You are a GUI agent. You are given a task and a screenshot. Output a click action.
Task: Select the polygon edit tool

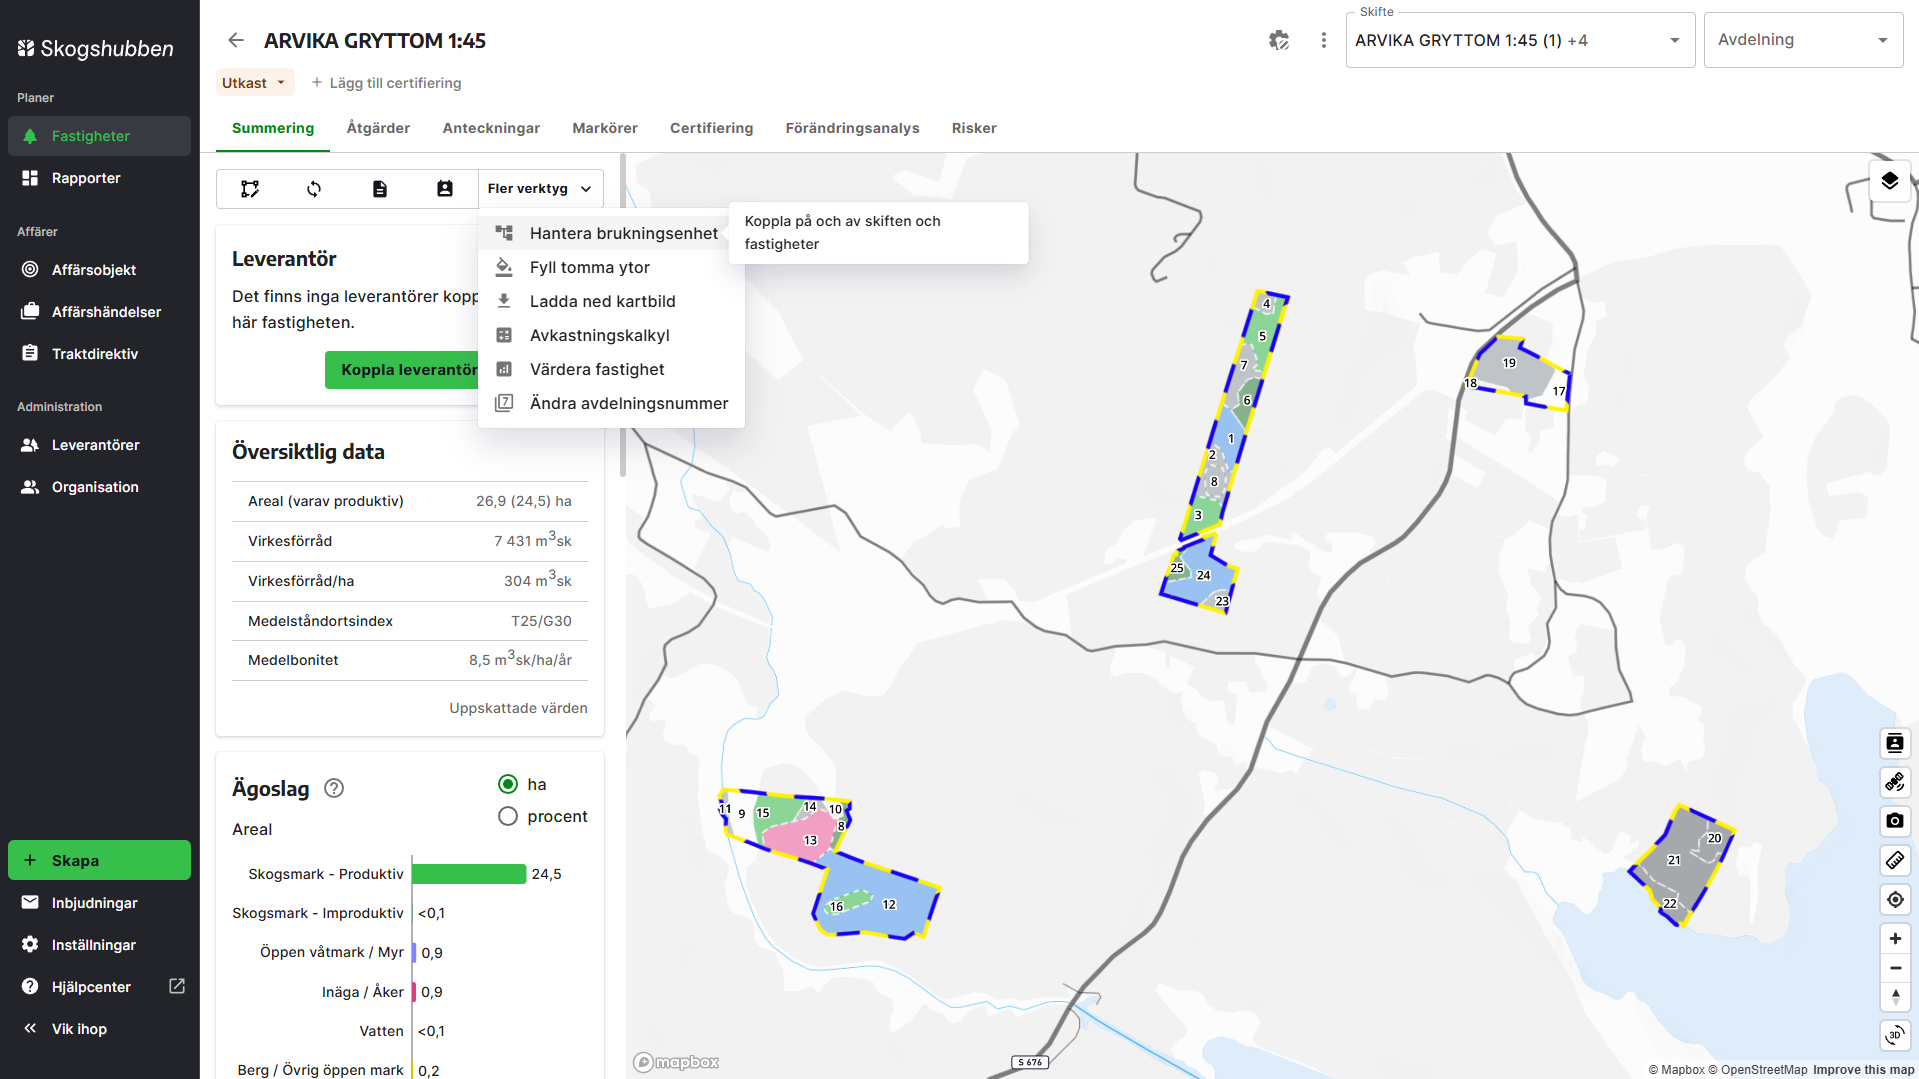[250, 189]
